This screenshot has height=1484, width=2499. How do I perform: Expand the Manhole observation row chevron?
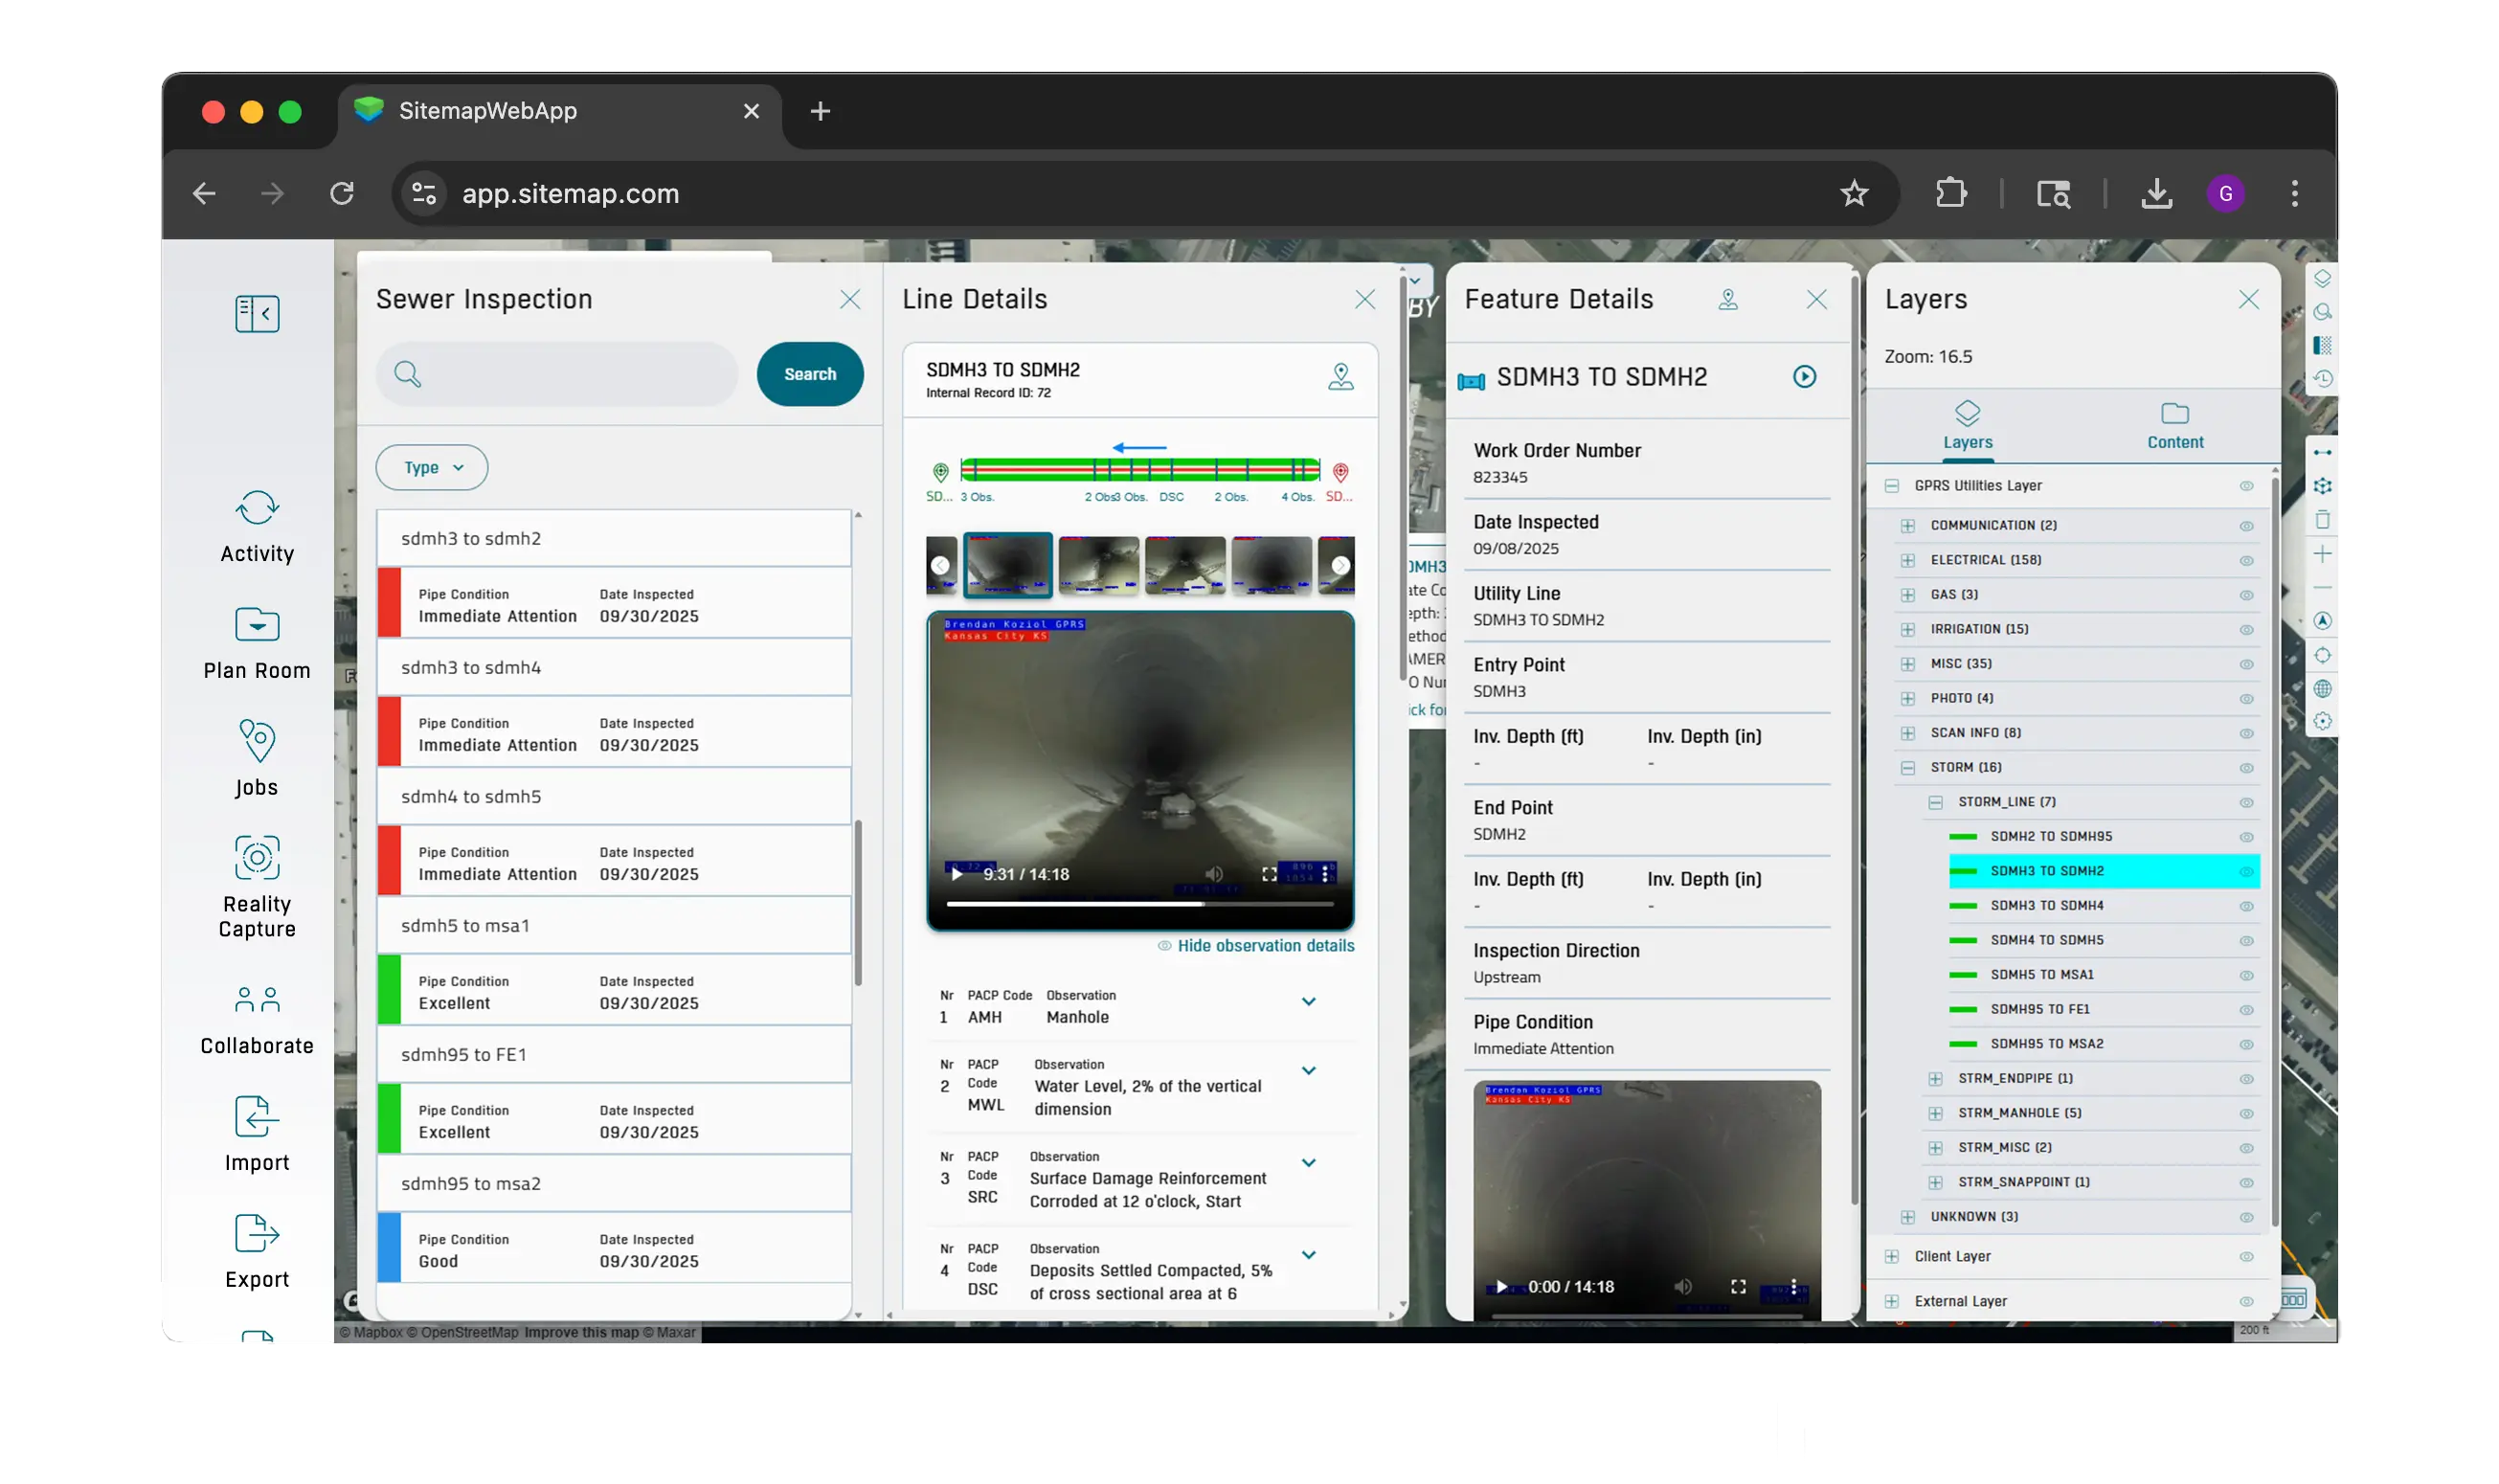[1308, 1002]
